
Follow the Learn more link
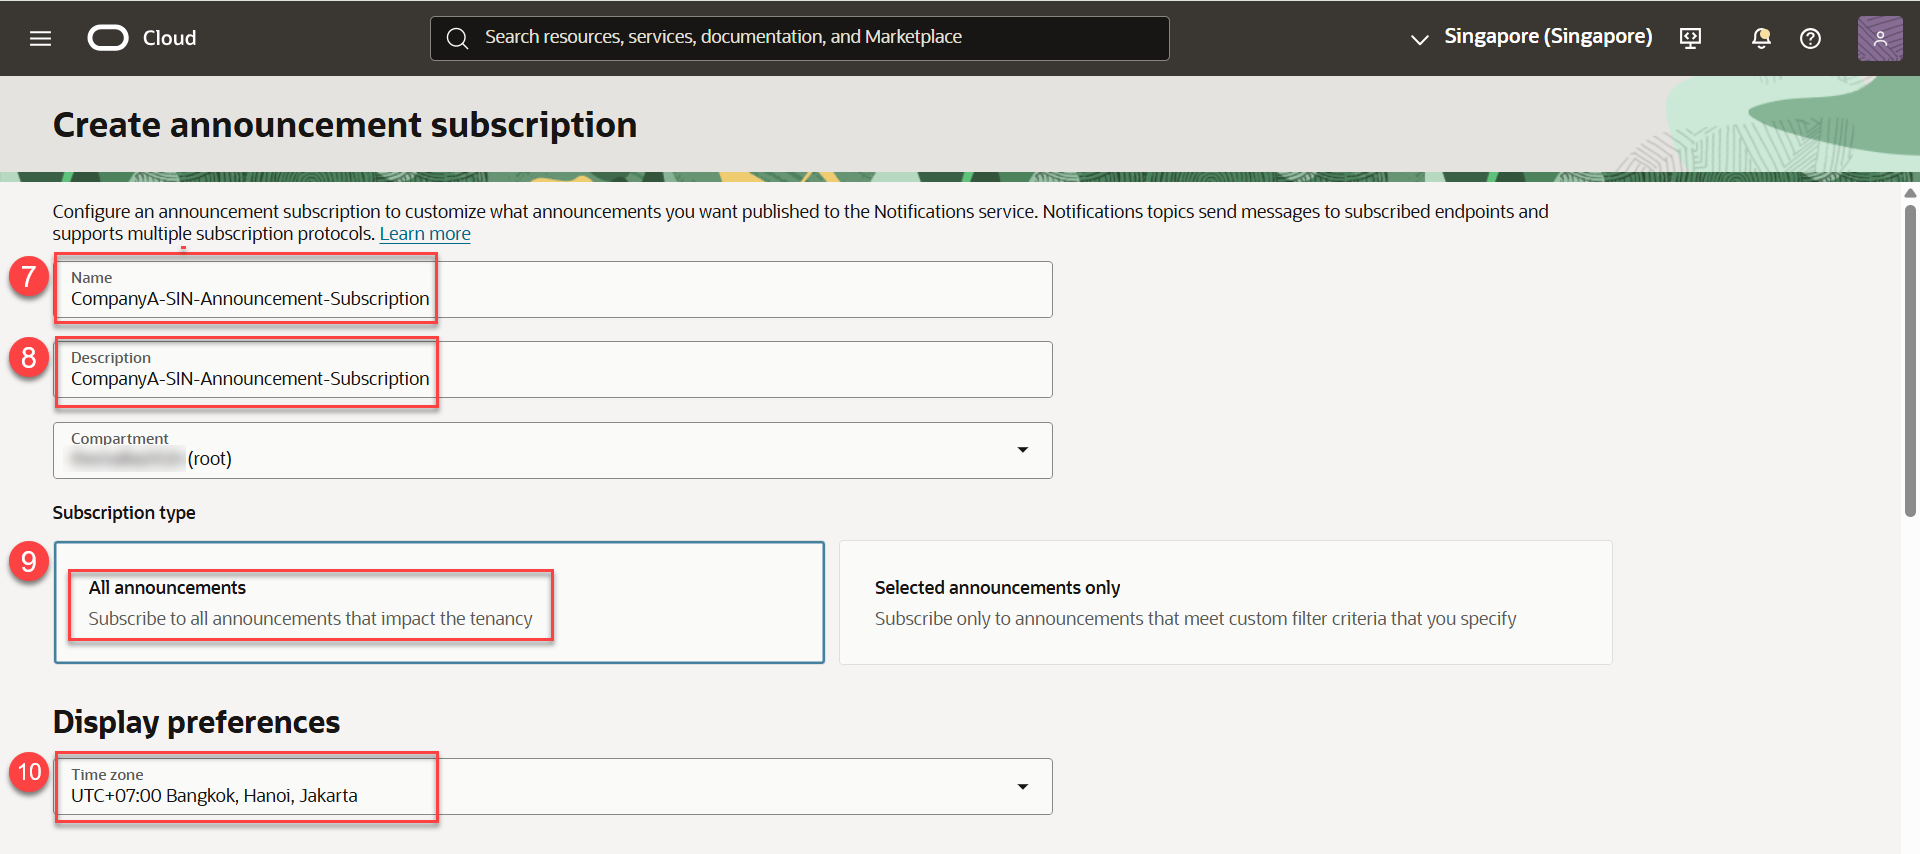pyautogui.click(x=425, y=234)
